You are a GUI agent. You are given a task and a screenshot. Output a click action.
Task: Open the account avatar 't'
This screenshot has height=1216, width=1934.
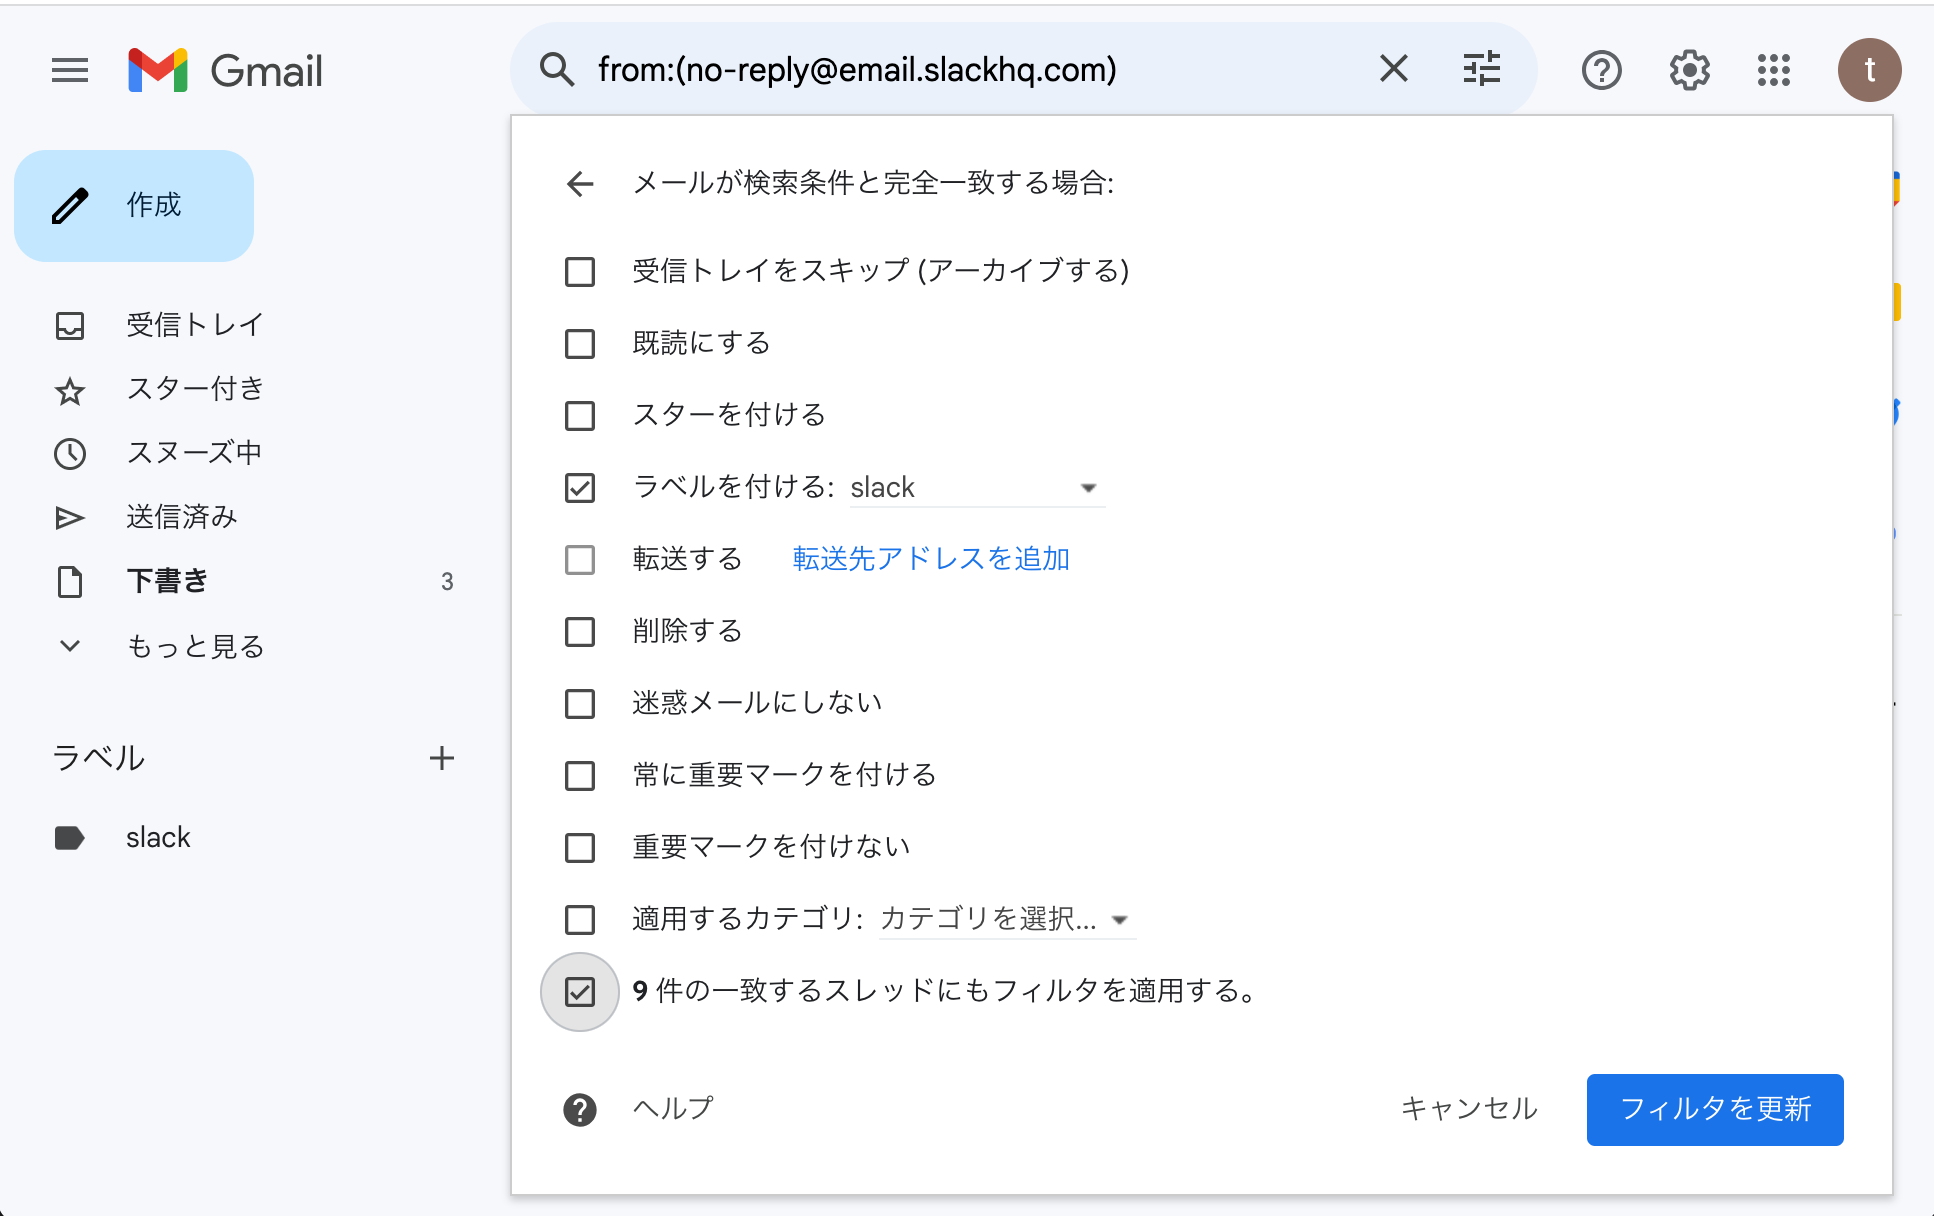pos(1869,70)
